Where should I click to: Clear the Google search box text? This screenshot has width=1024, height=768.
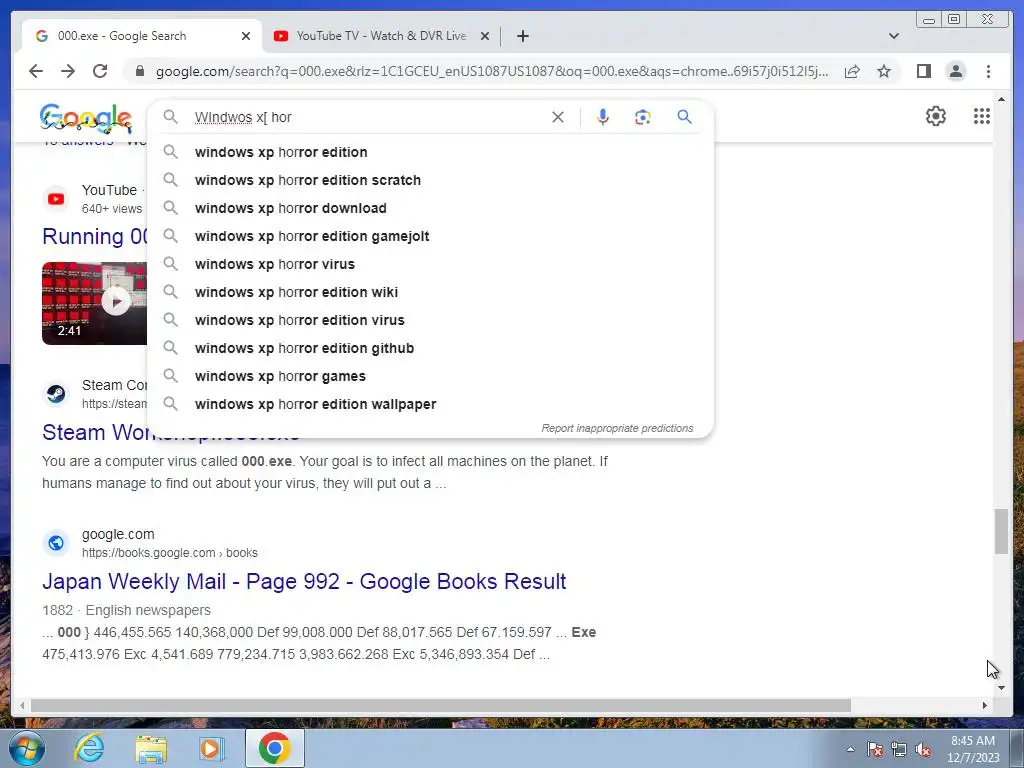point(558,117)
